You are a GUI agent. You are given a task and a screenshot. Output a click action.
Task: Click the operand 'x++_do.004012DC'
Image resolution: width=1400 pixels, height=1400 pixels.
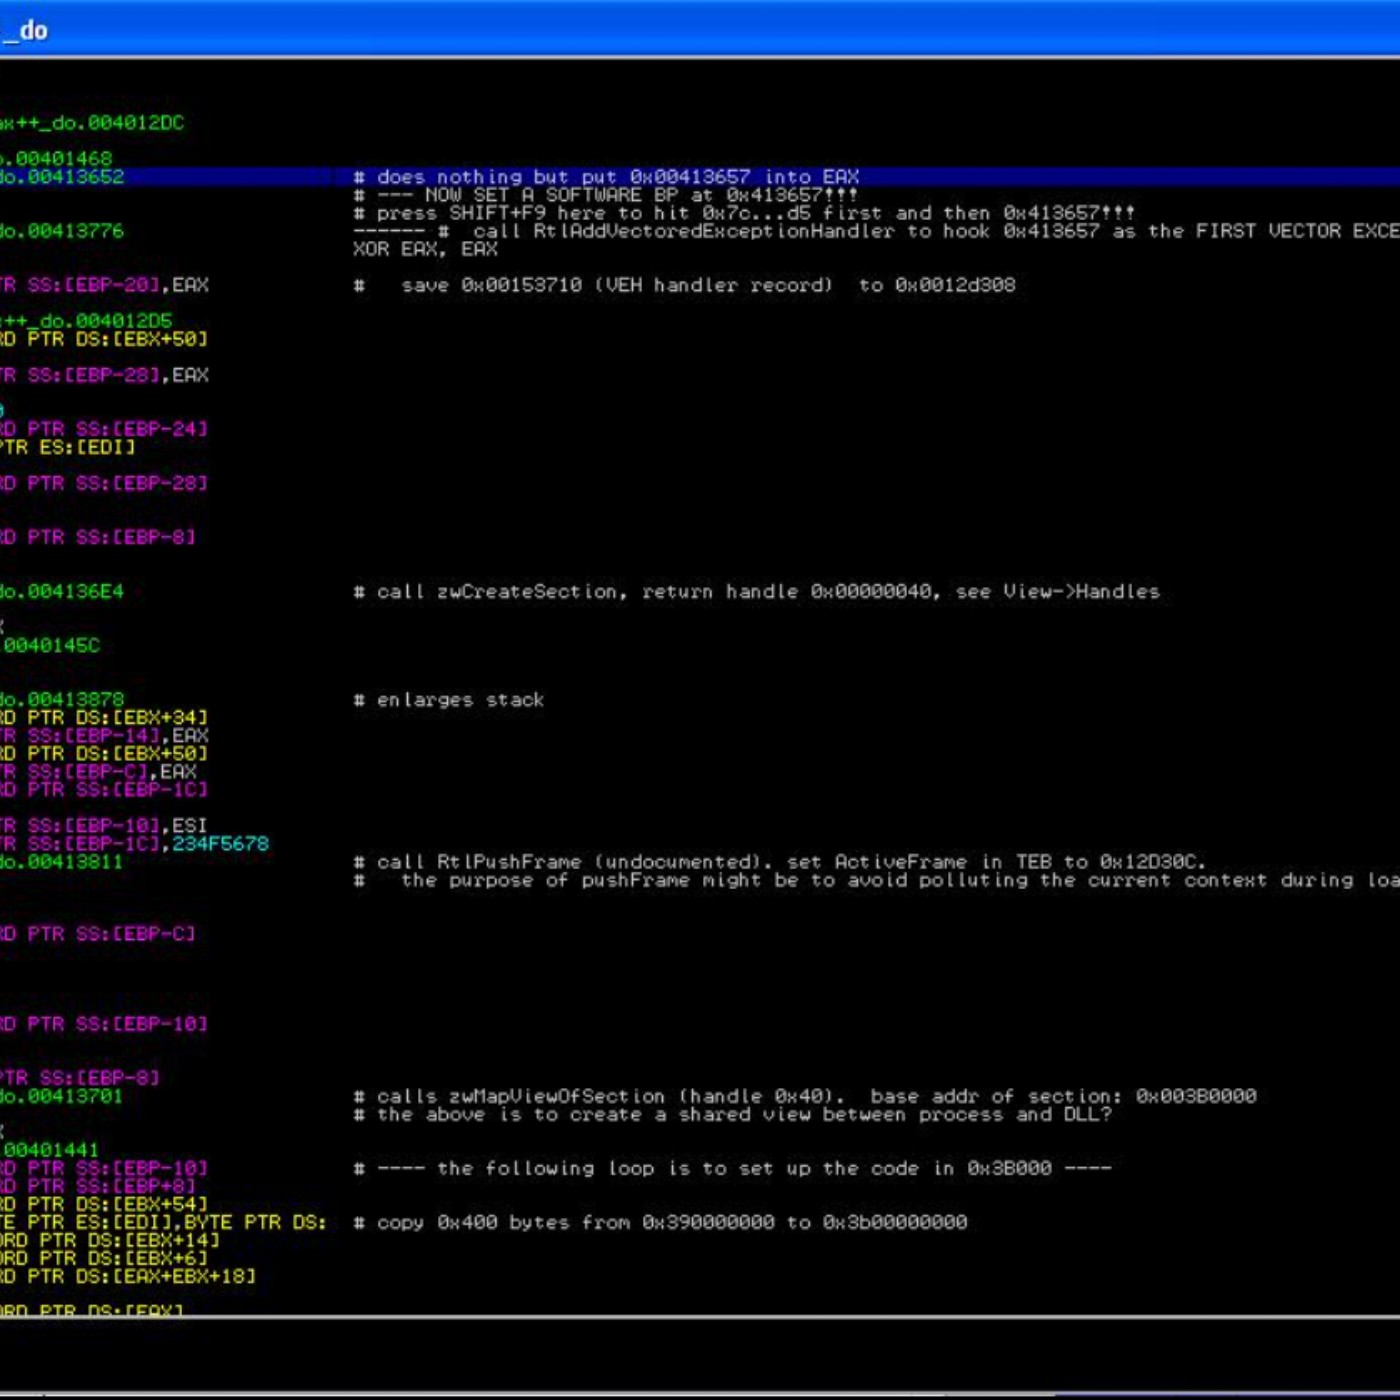pyautogui.click(x=92, y=123)
